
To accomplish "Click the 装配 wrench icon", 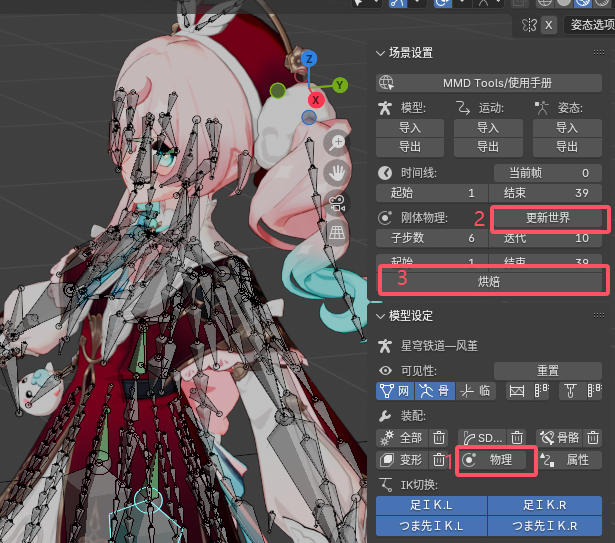I will tap(385, 416).
